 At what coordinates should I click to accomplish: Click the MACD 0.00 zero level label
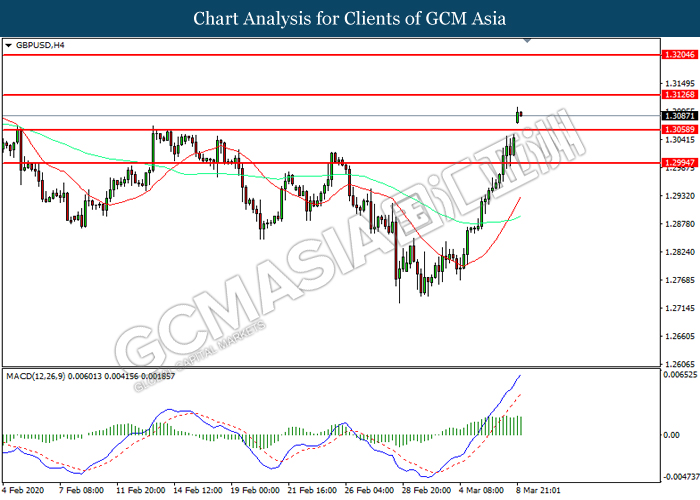point(671,435)
